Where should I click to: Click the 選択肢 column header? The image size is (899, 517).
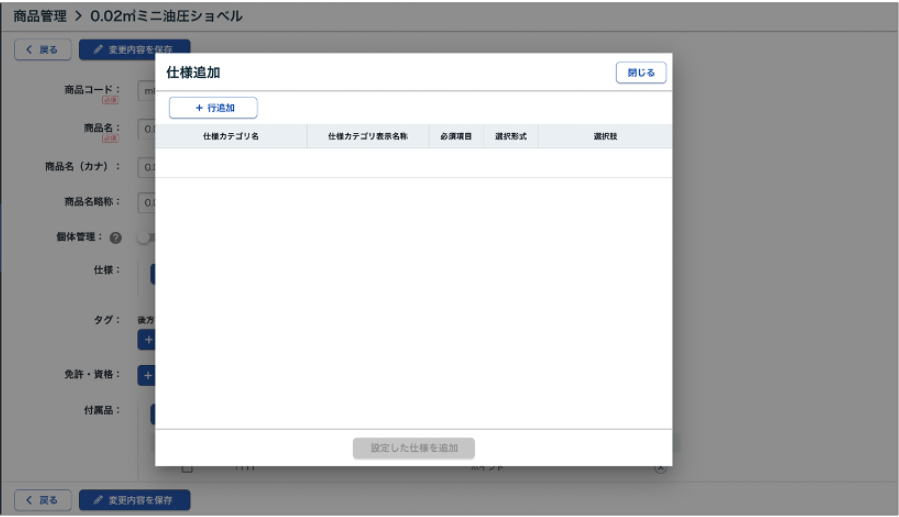point(605,136)
